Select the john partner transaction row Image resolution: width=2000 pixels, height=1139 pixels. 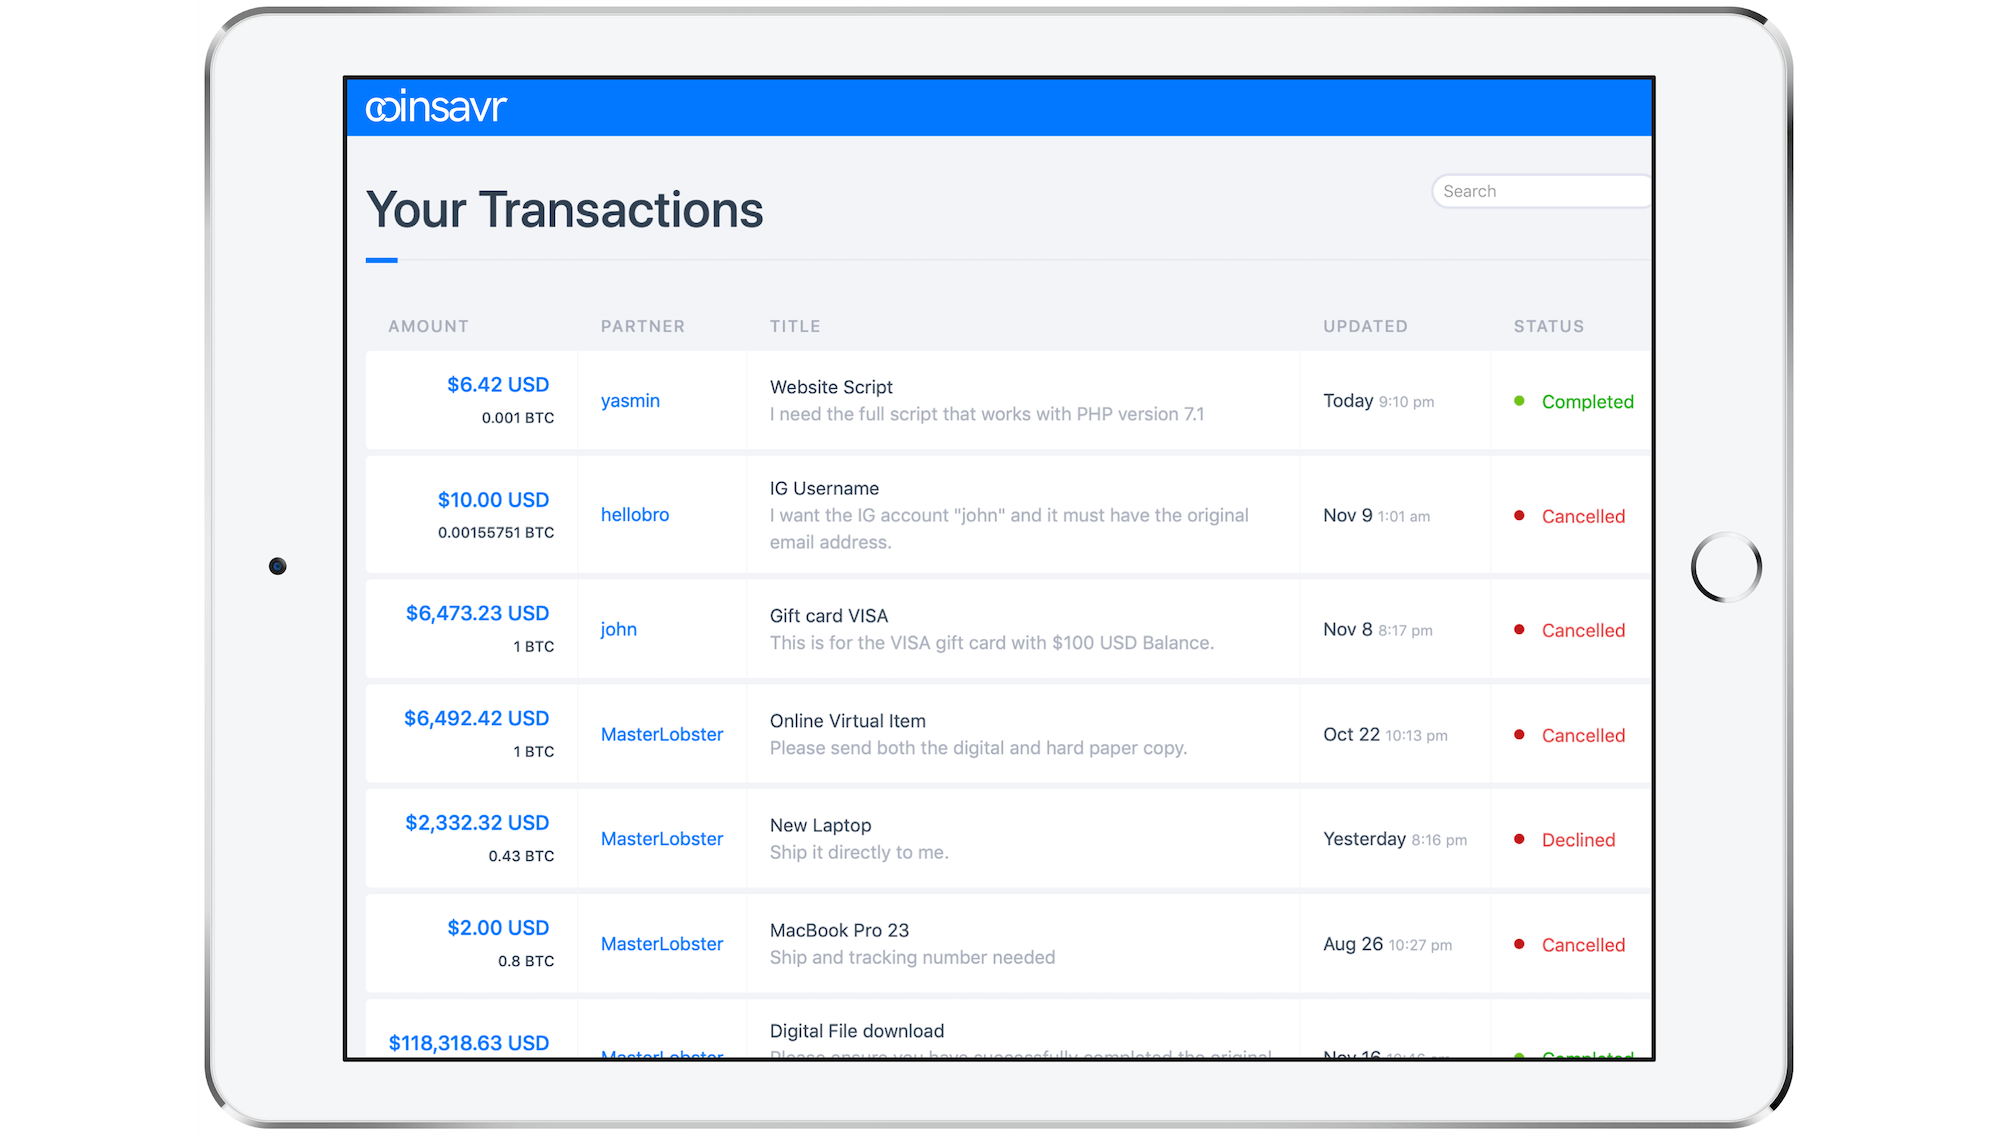(x=999, y=629)
